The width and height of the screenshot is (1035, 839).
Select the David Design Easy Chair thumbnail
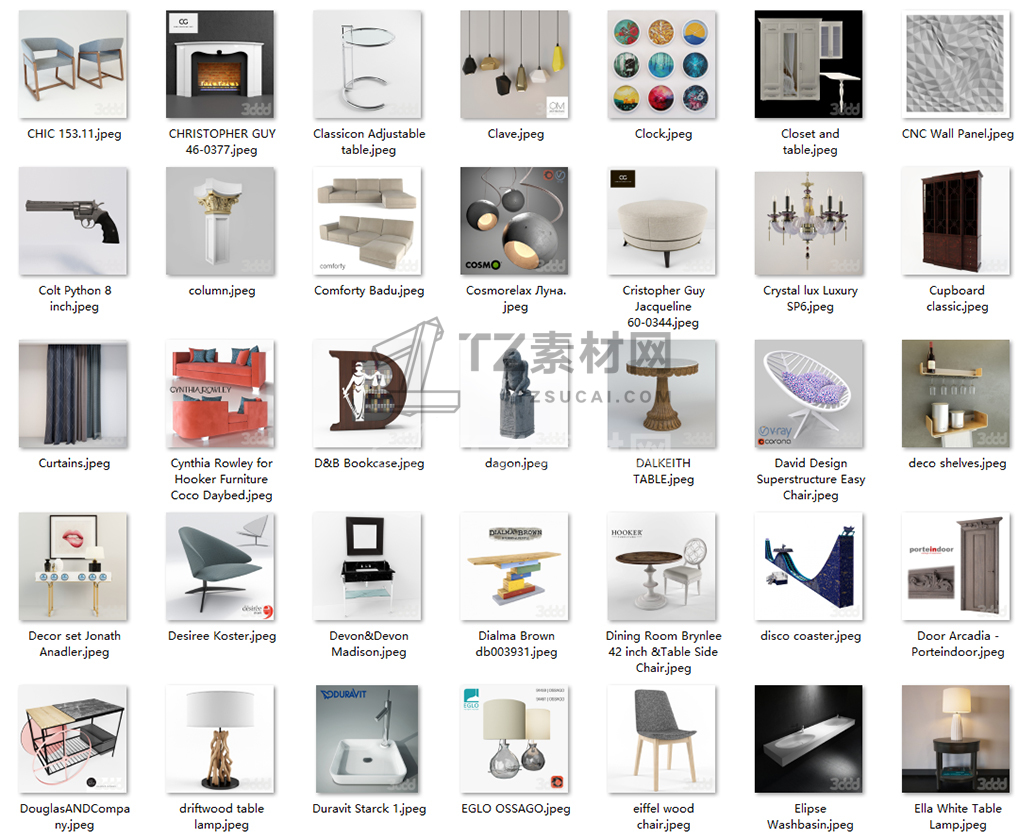pyautogui.click(x=809, y=394)
